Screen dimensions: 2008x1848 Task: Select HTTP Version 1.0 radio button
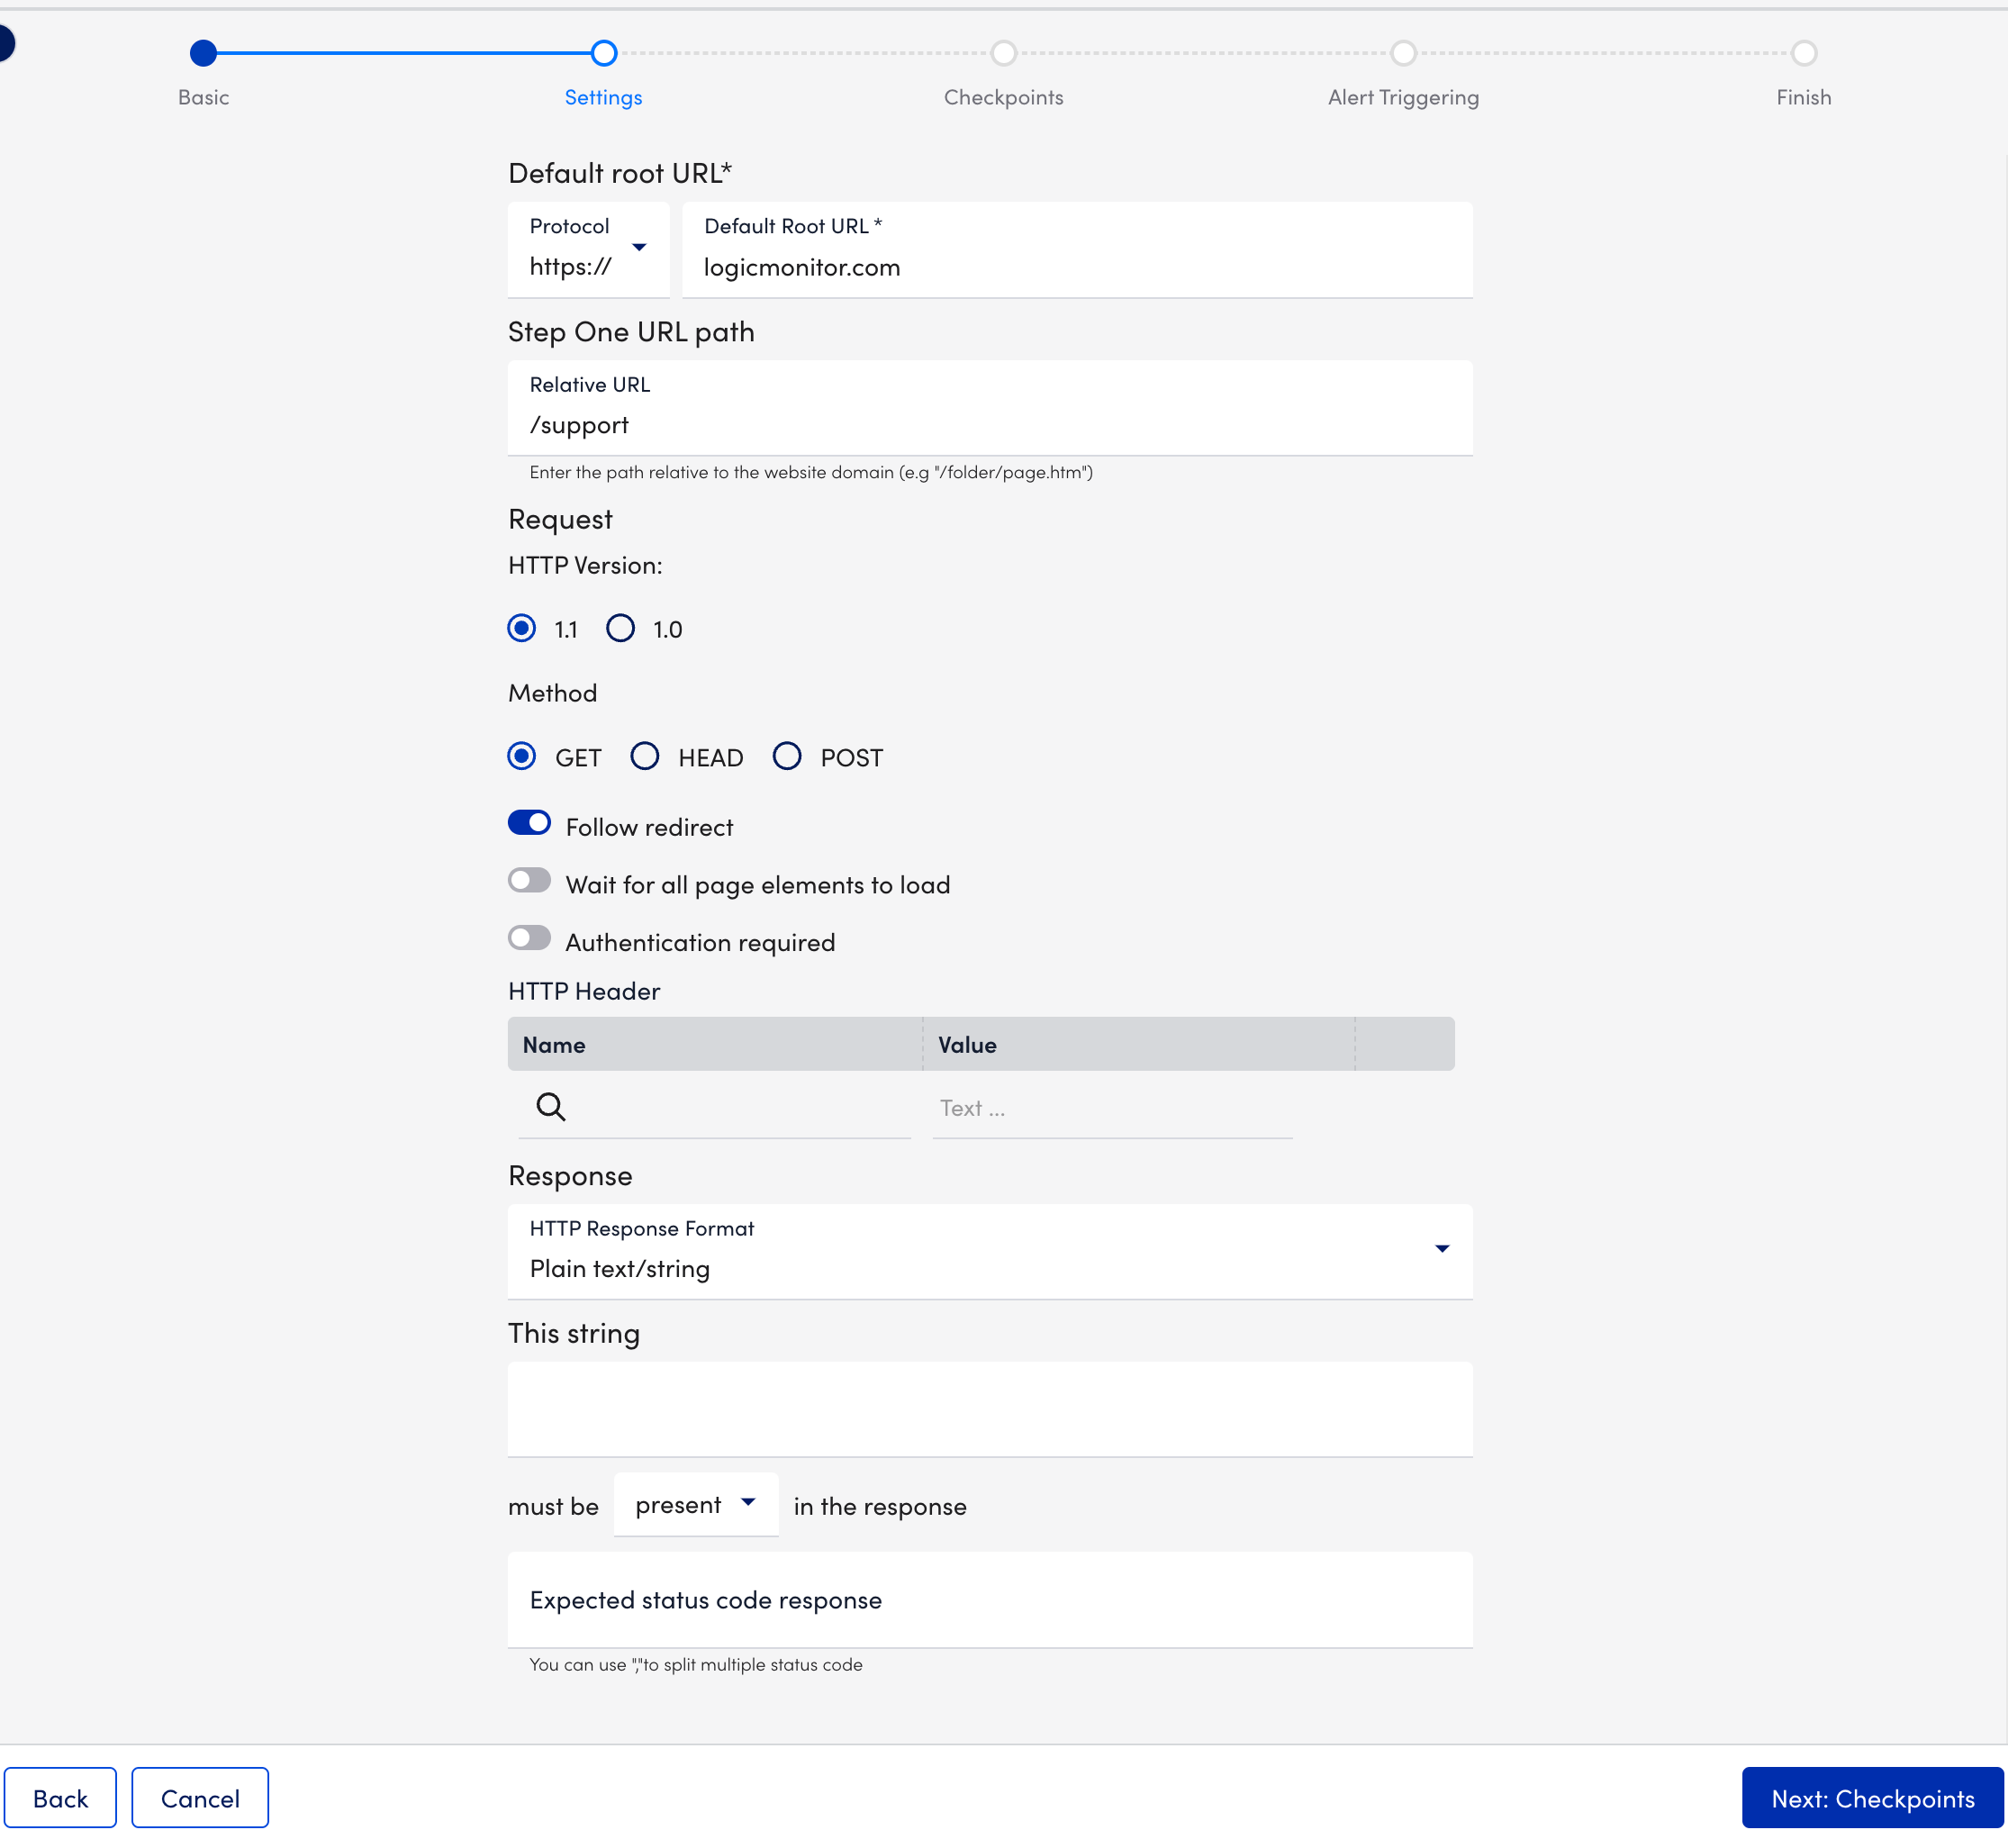(x=621, y=629)
